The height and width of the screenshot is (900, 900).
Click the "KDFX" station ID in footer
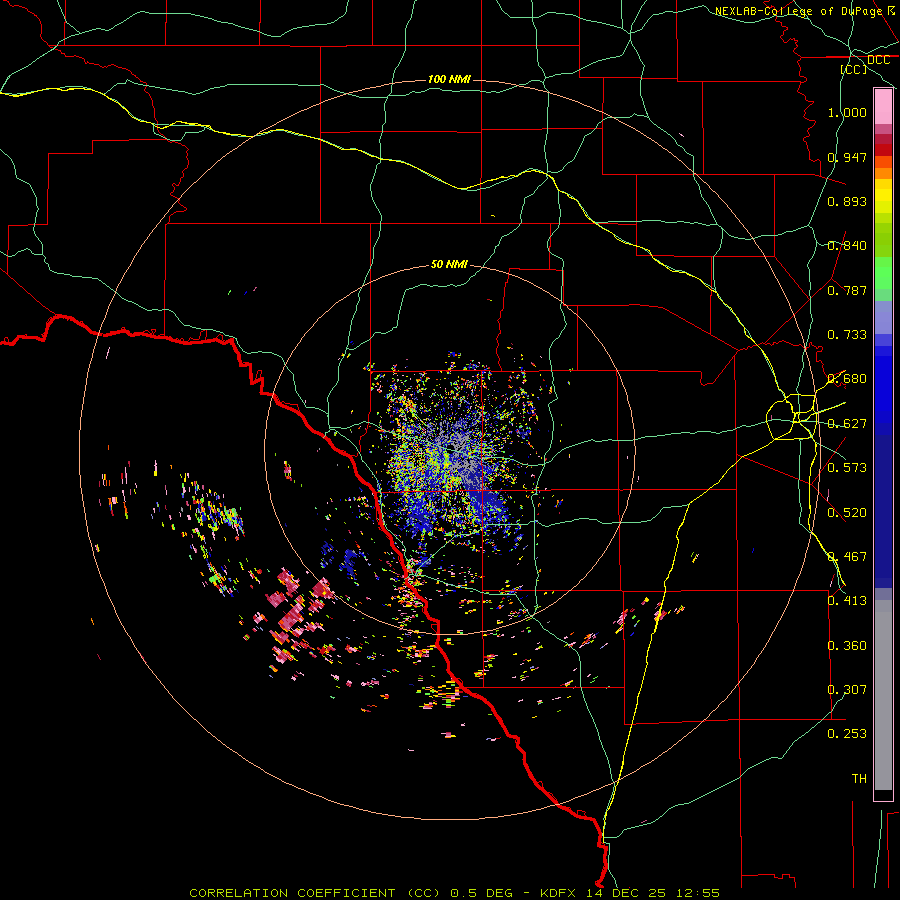(560, 893)
